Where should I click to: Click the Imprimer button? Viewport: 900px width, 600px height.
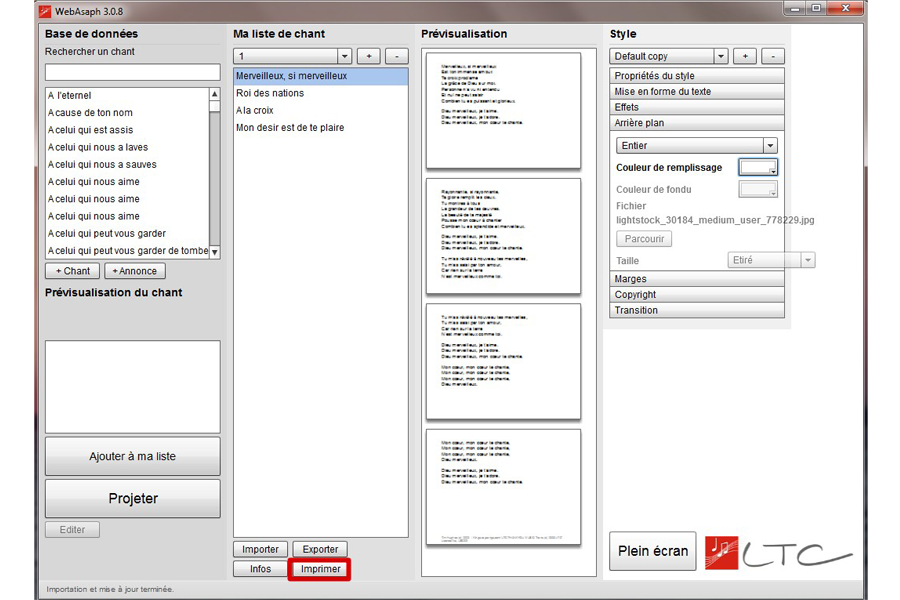tap(320, 569)
